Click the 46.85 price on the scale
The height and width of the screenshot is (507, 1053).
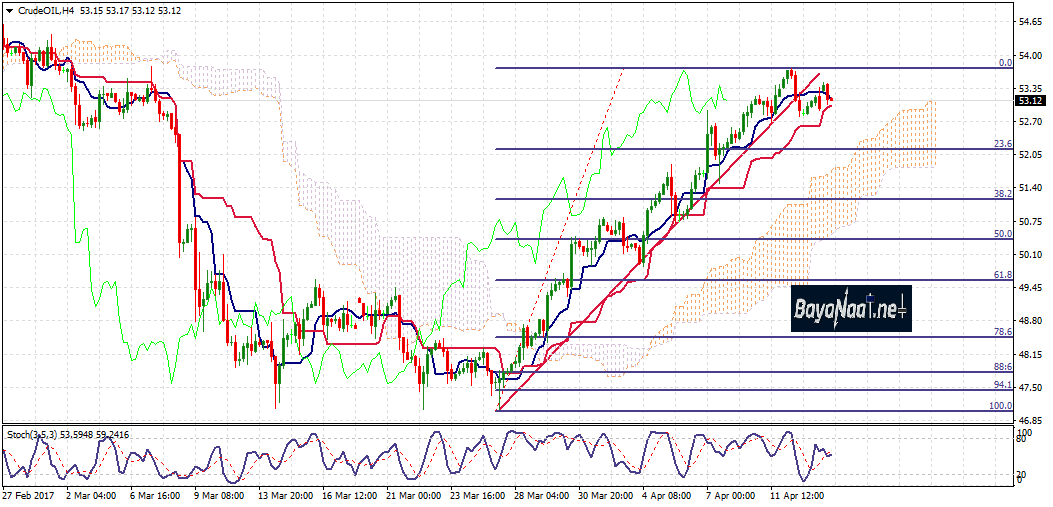(x=1030, y=421)
